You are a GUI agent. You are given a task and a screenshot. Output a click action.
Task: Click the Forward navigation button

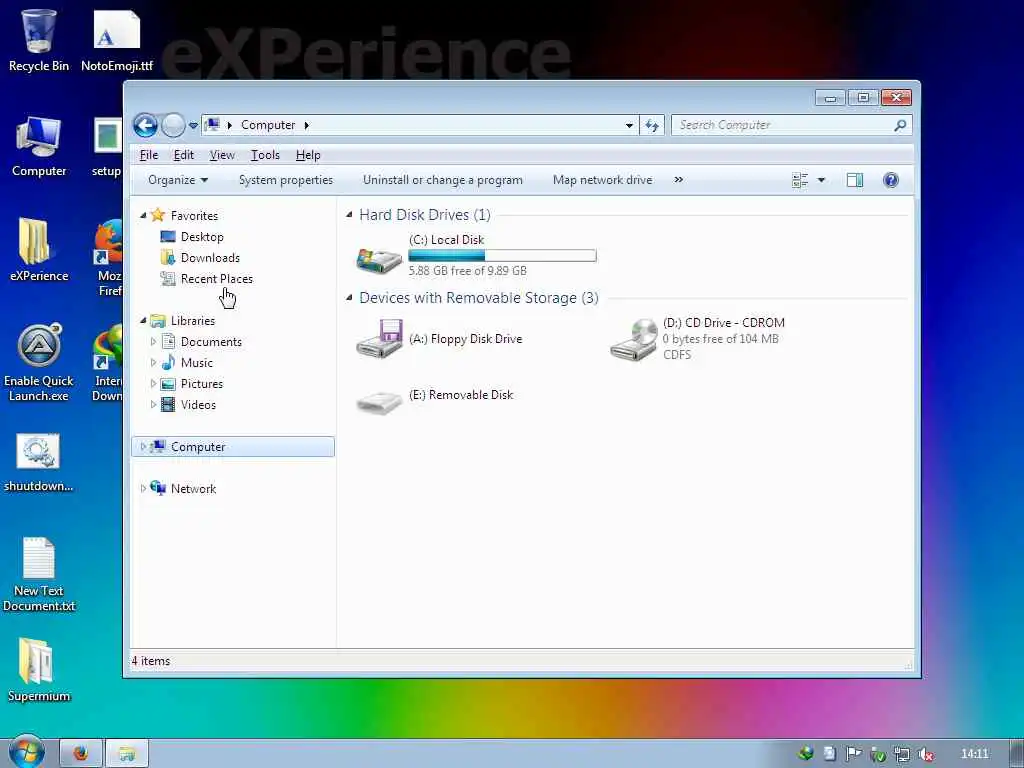[173, 125]
